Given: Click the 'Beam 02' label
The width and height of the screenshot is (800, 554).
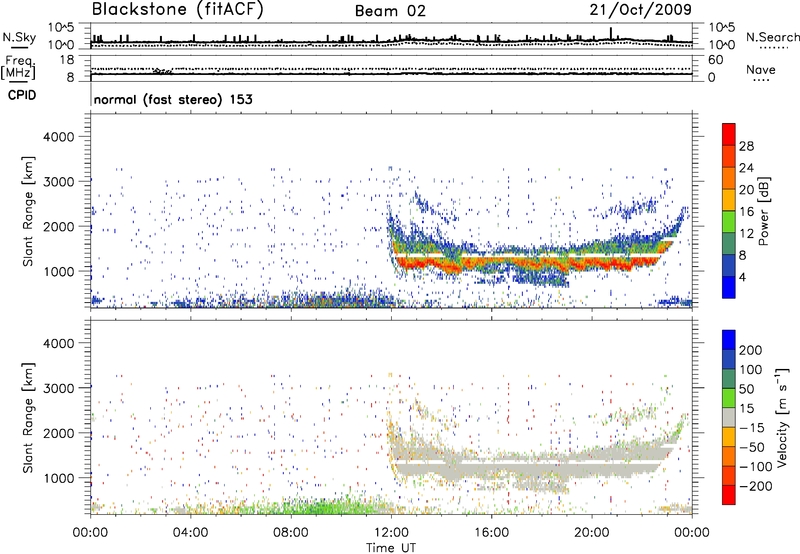Looking at the screenshot, I should click(390, 11).
